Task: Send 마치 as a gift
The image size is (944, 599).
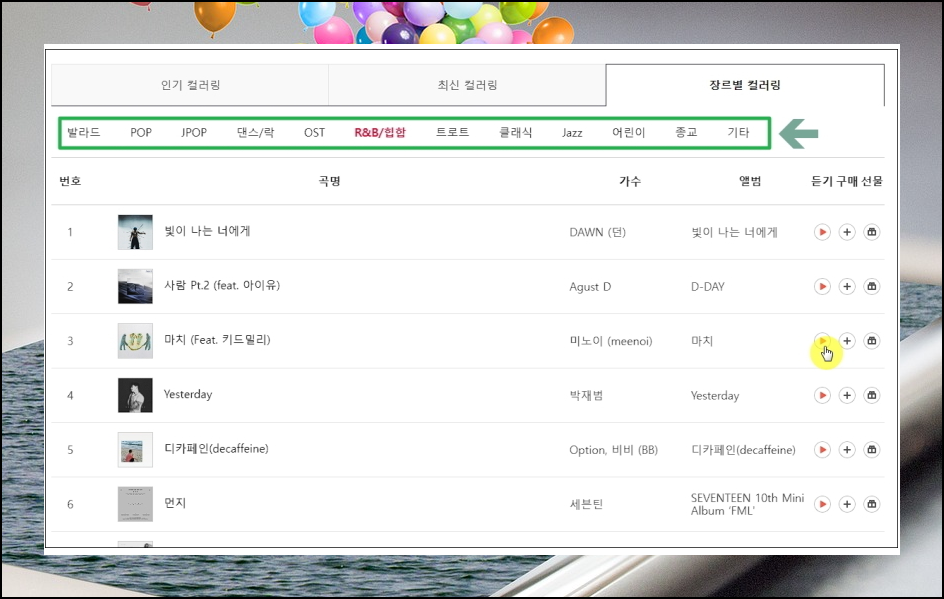Action: point(871,341)
